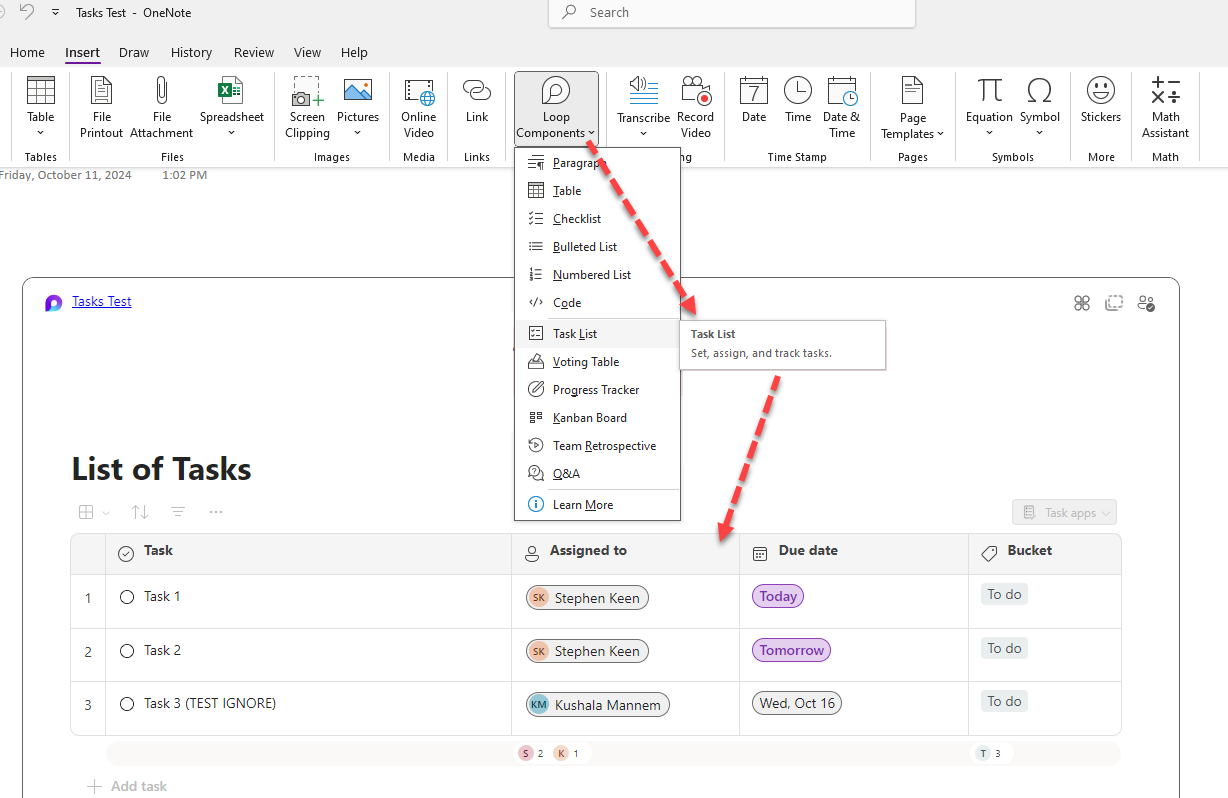Screen dimensions: 1228x798
Task: Attach a file with File Attachment
Action: click(161, 107)
